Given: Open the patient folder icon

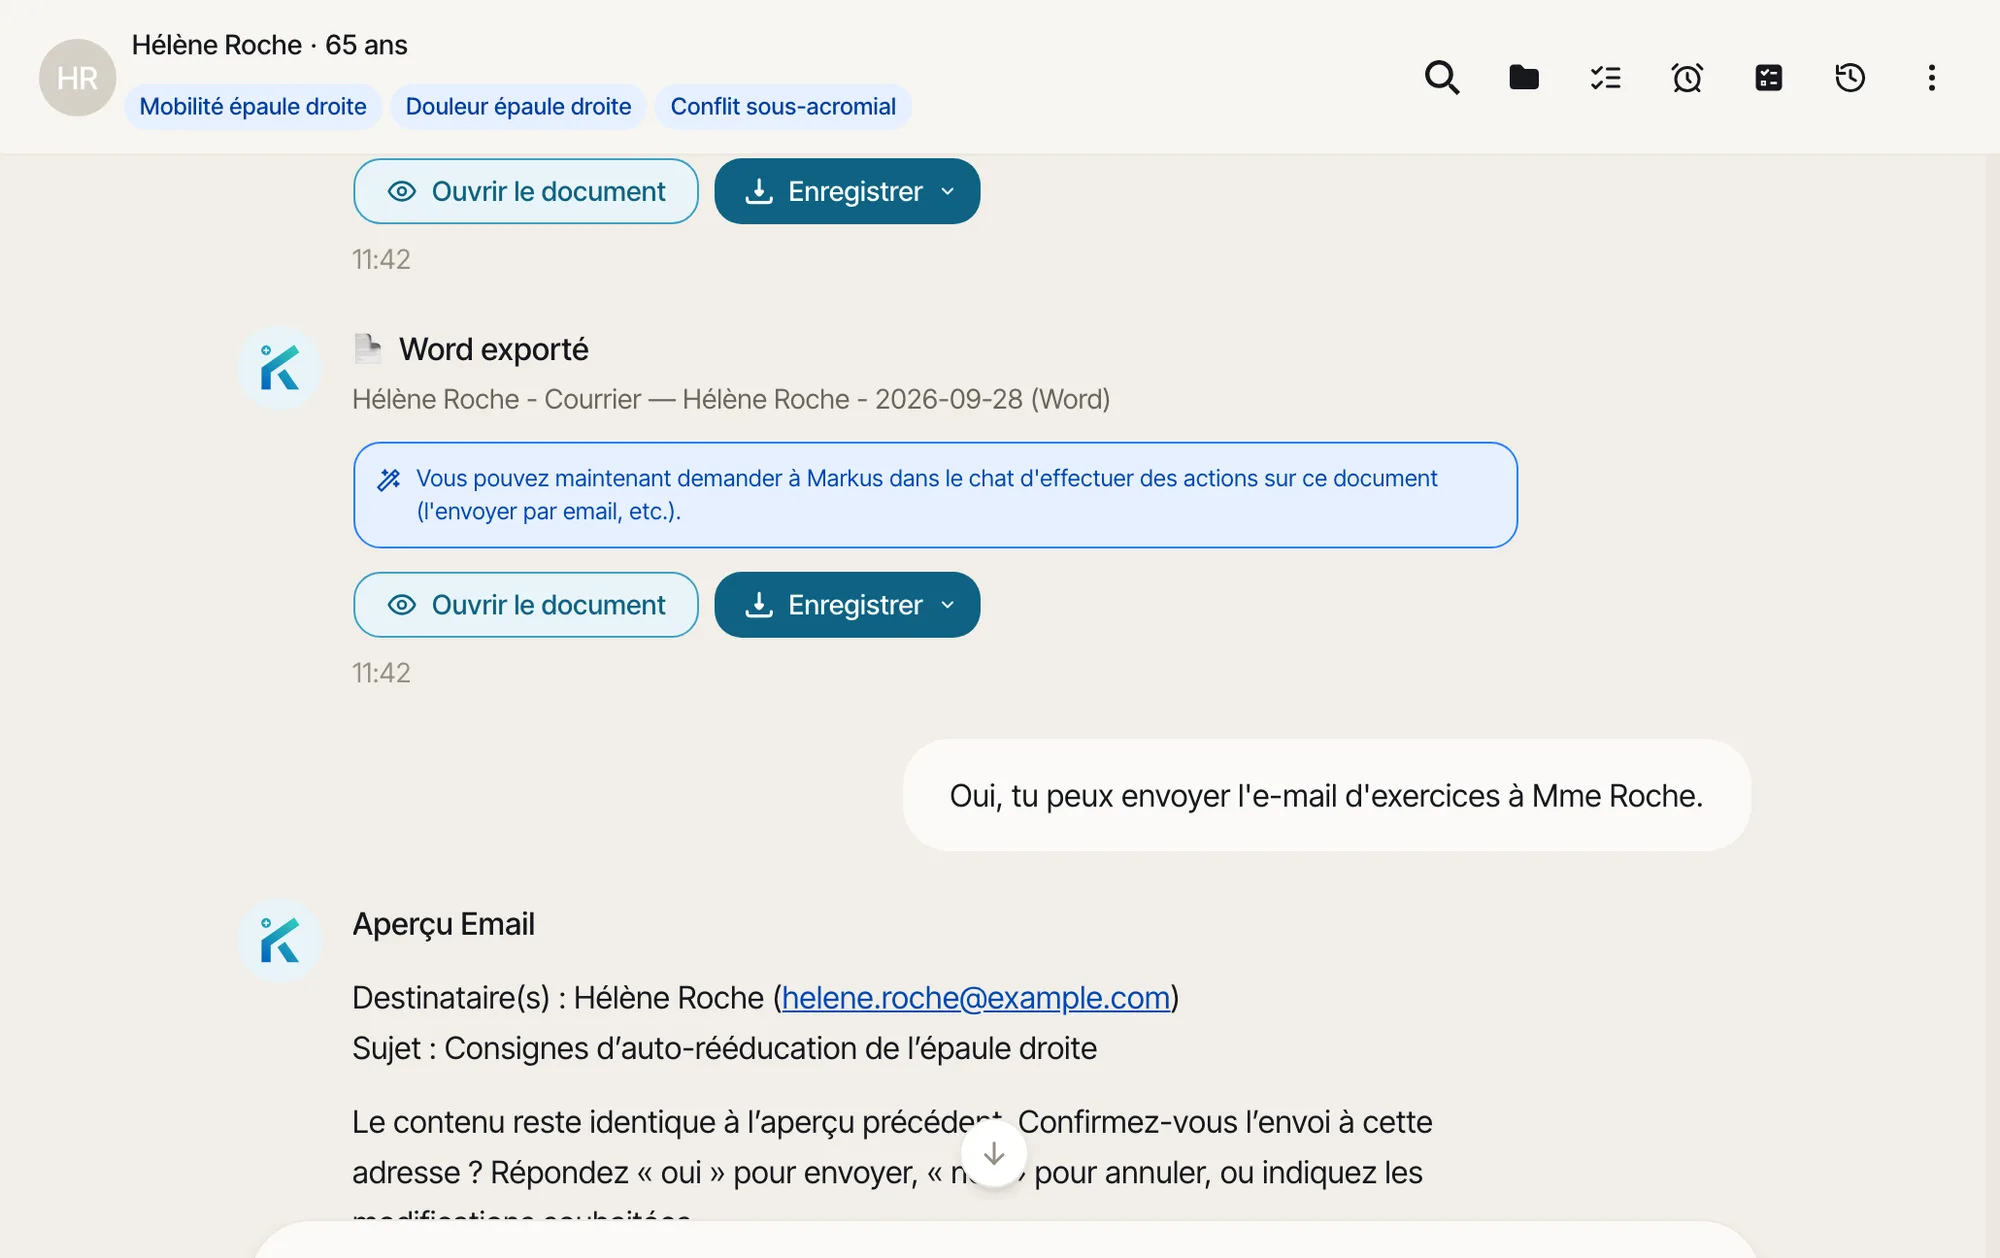Looking at the screenshot, I should [x=1523, y=78].
